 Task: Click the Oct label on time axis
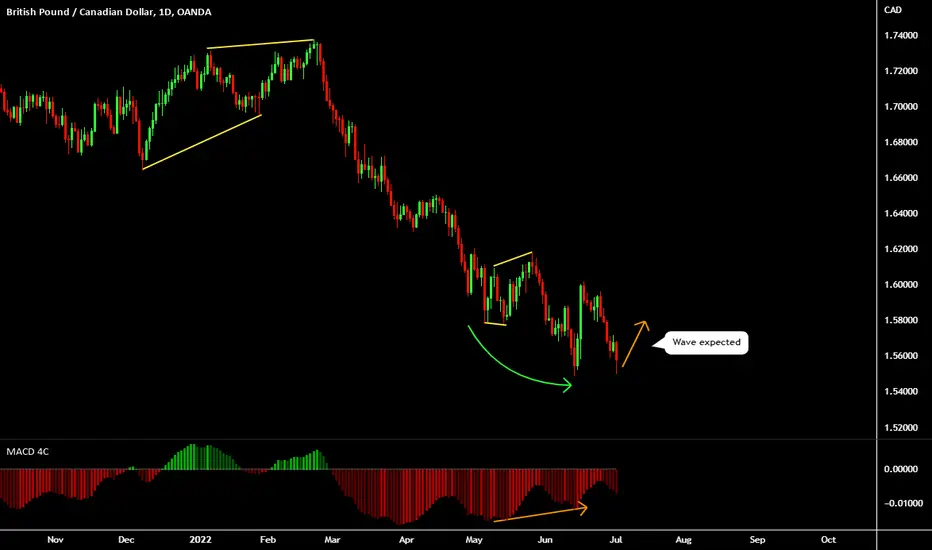829,540
